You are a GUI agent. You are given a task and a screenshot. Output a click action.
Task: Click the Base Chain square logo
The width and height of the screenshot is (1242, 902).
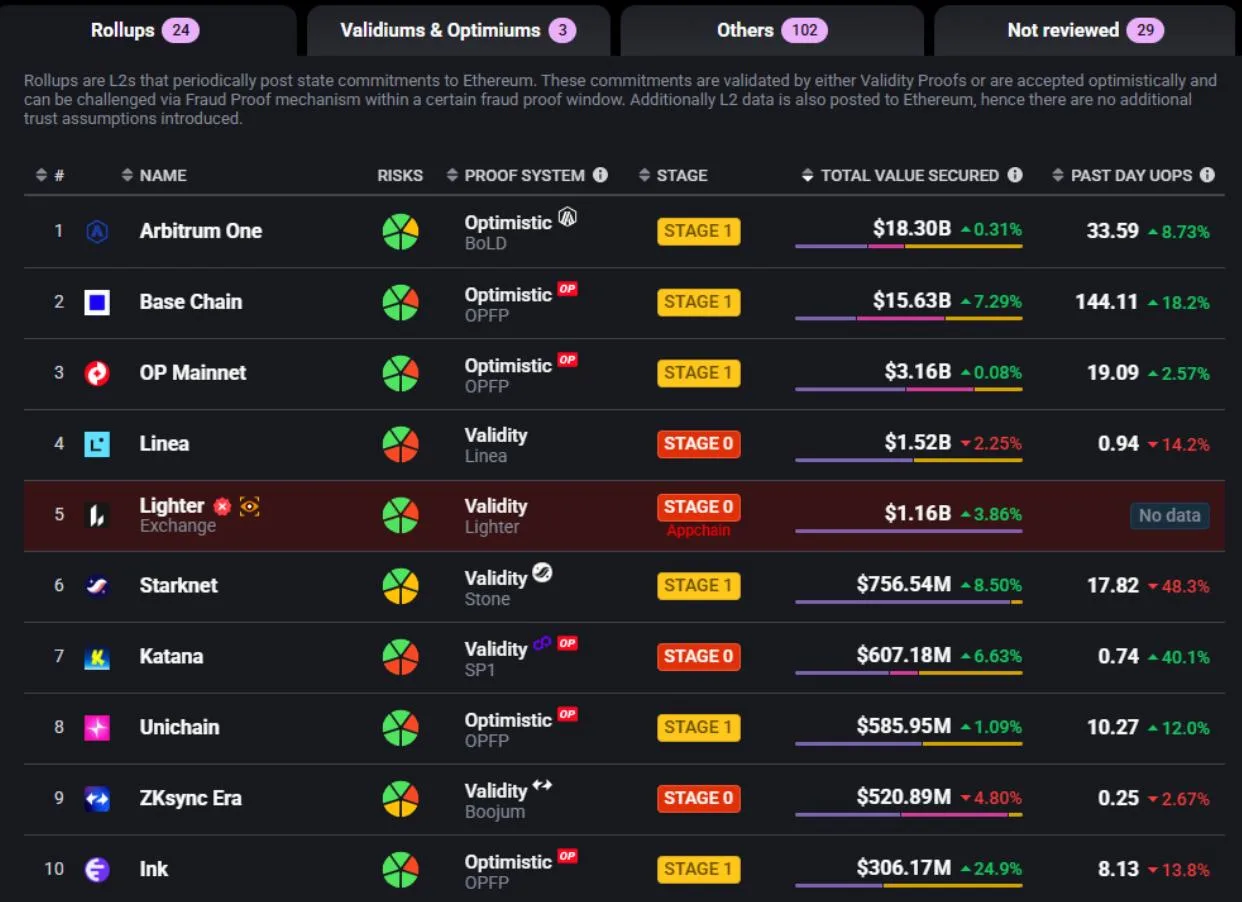[x=97, y=302]
